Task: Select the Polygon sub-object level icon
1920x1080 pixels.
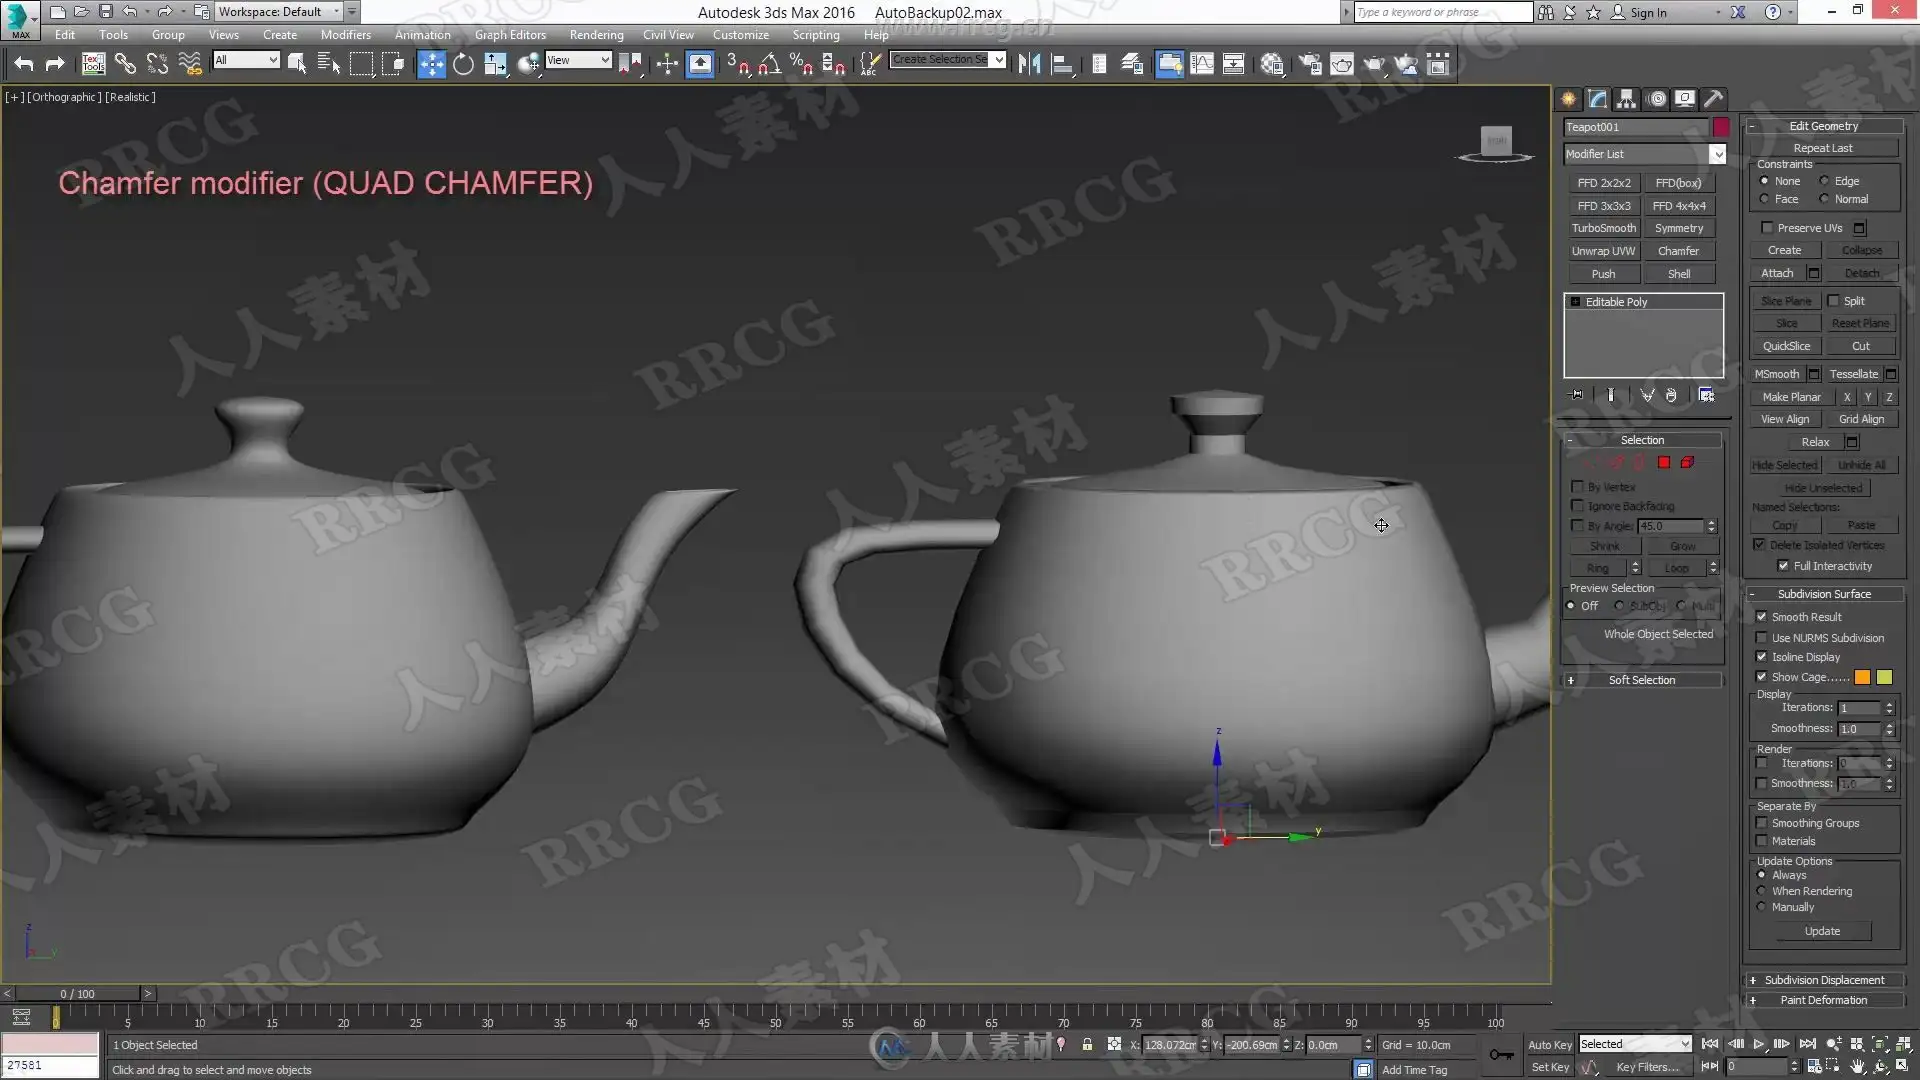Action: point(1664,463)
